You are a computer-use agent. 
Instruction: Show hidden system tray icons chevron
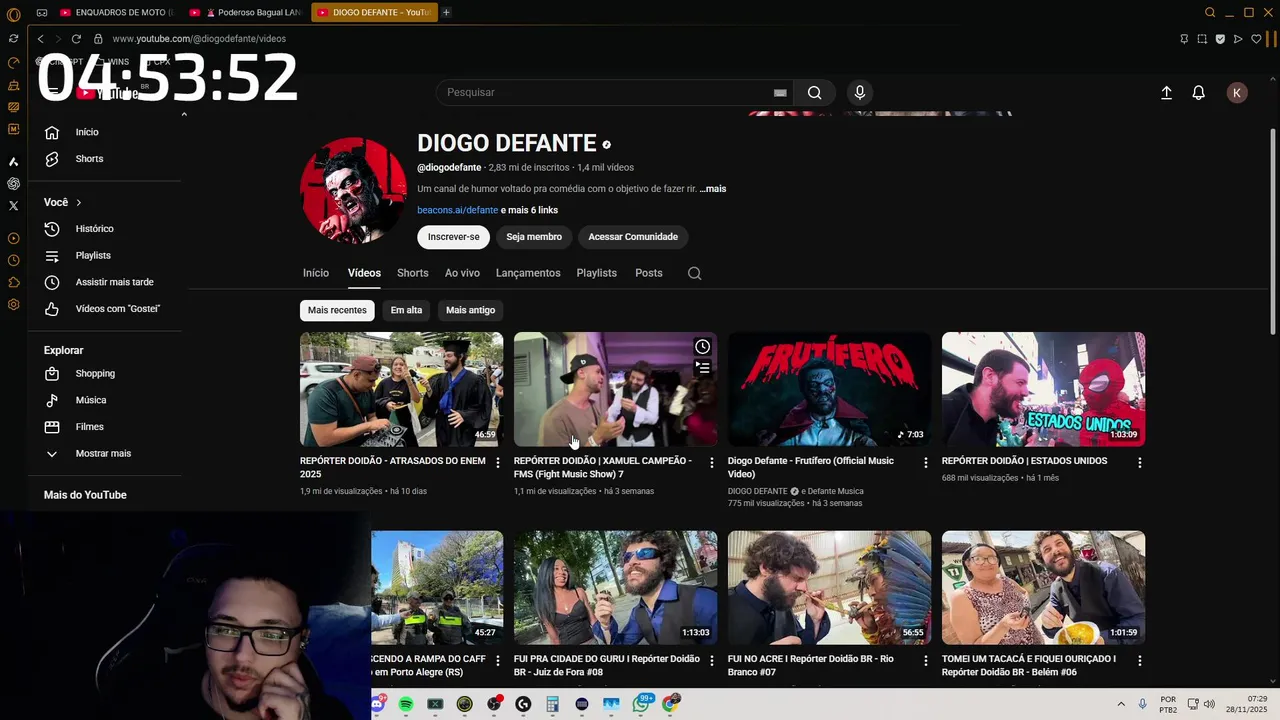tap(1121, 704)
